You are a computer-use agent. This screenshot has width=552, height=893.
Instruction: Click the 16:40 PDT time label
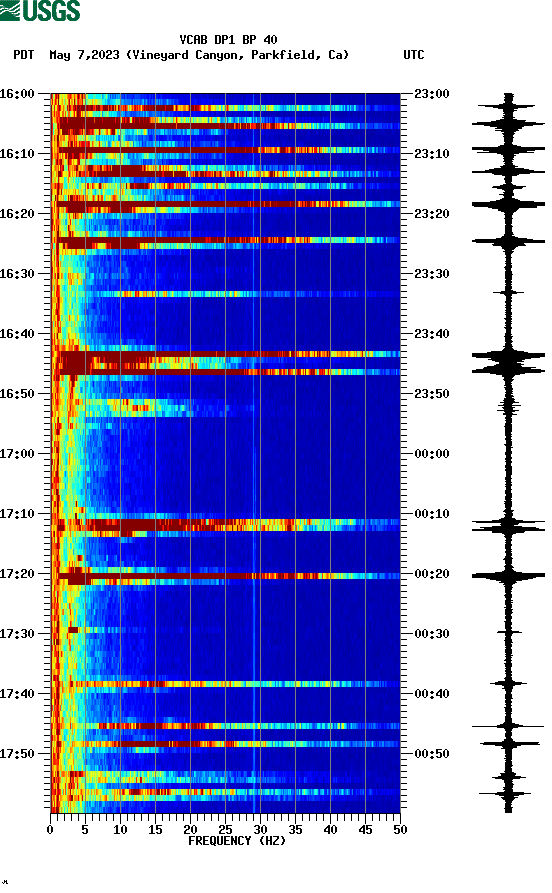tap(17, 334)
